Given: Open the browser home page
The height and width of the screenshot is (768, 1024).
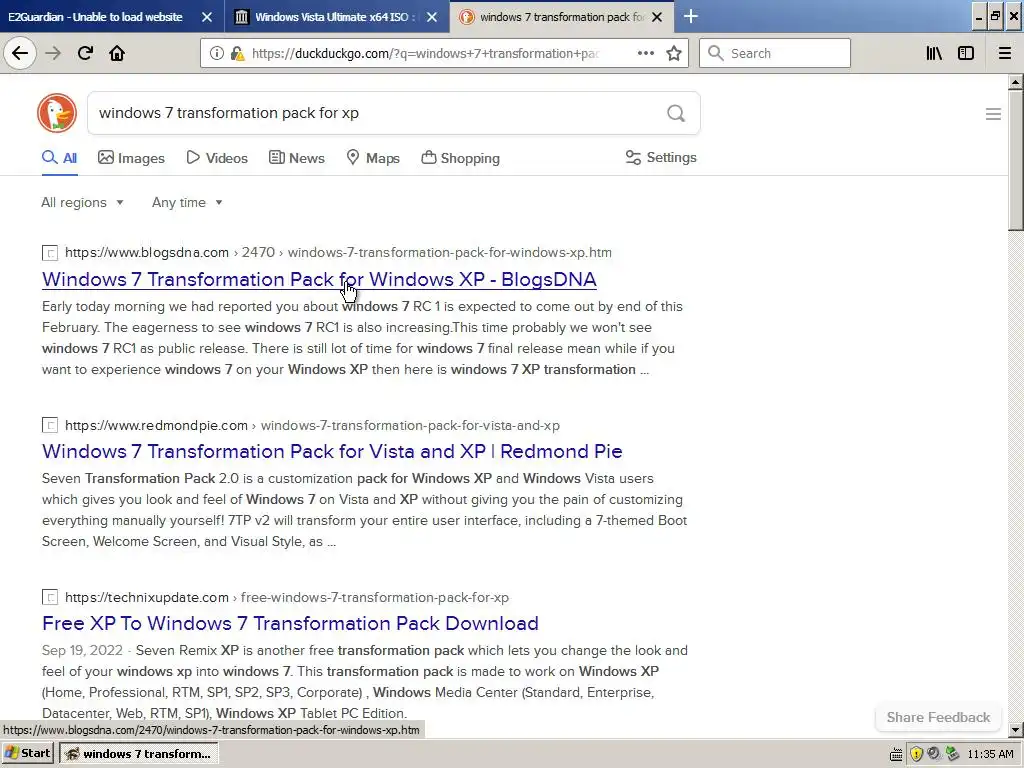Looking at the screenshot, I should (x=117, y=53).
